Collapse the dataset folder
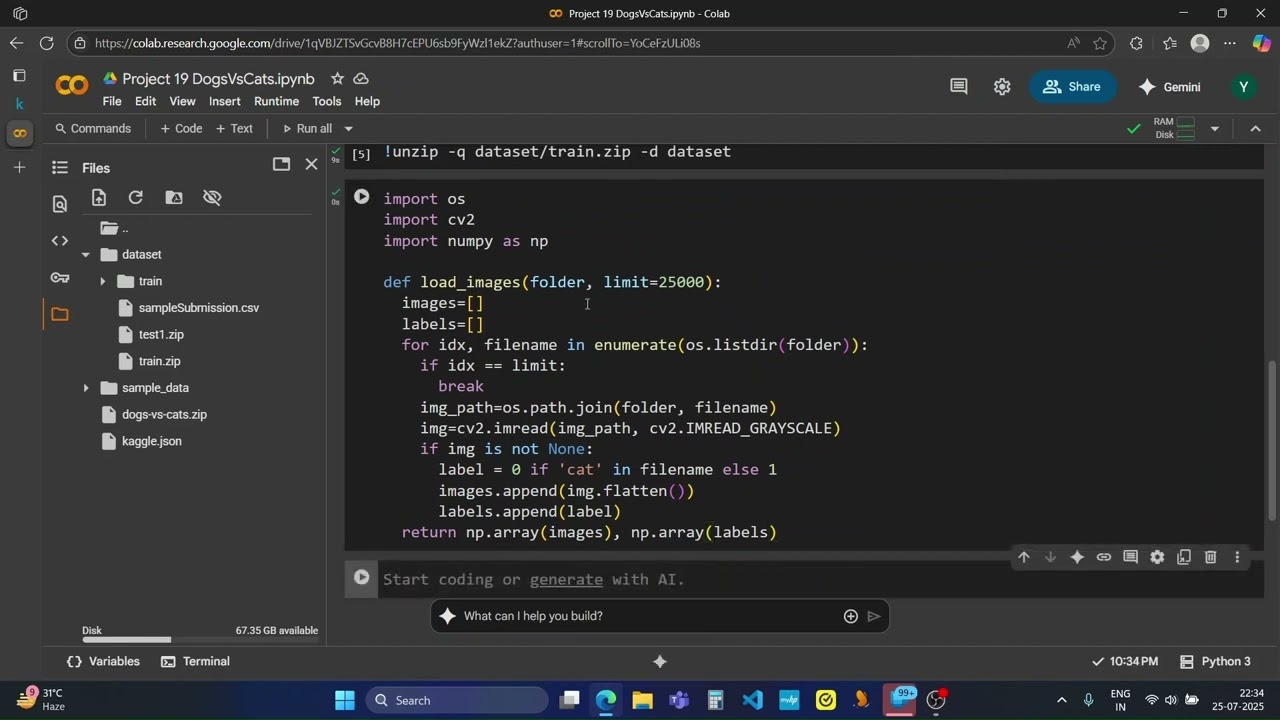Image resolution: width=1280 pixels, height=720 pixels. [x=85, y=255]
